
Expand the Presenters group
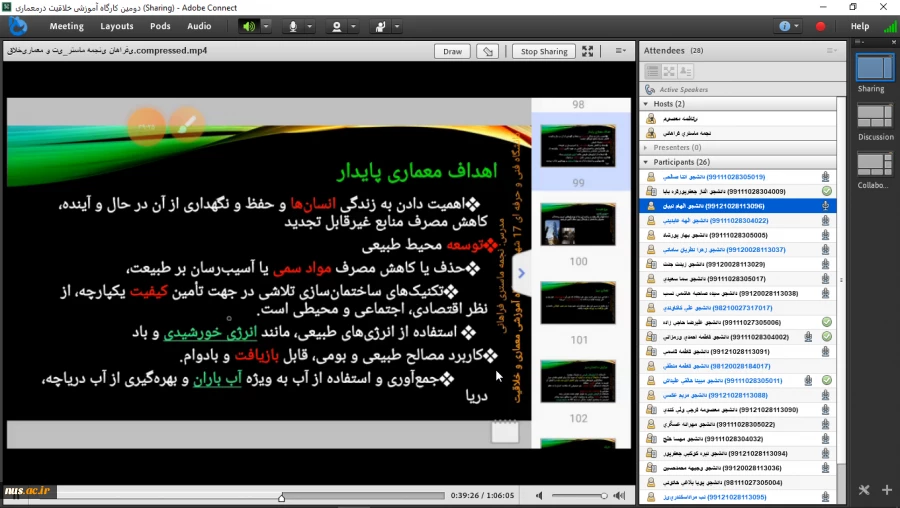[x=648, y=147]
